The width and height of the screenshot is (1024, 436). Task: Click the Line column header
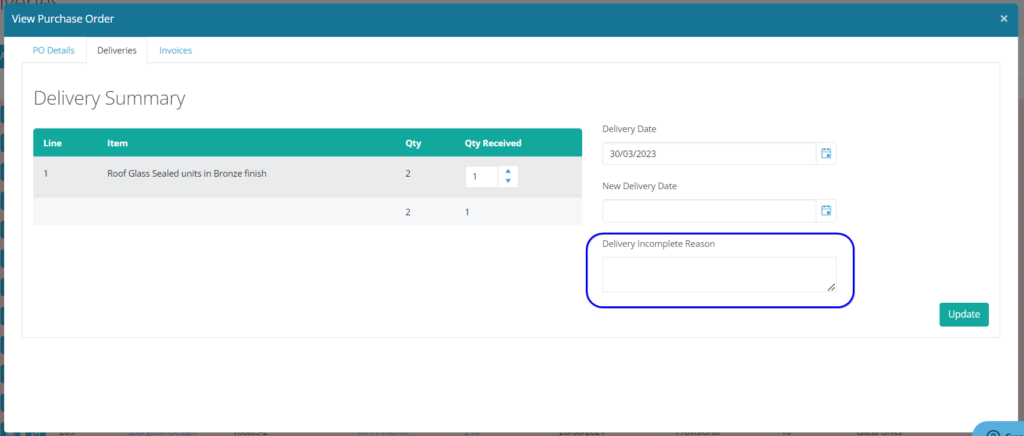53,143
